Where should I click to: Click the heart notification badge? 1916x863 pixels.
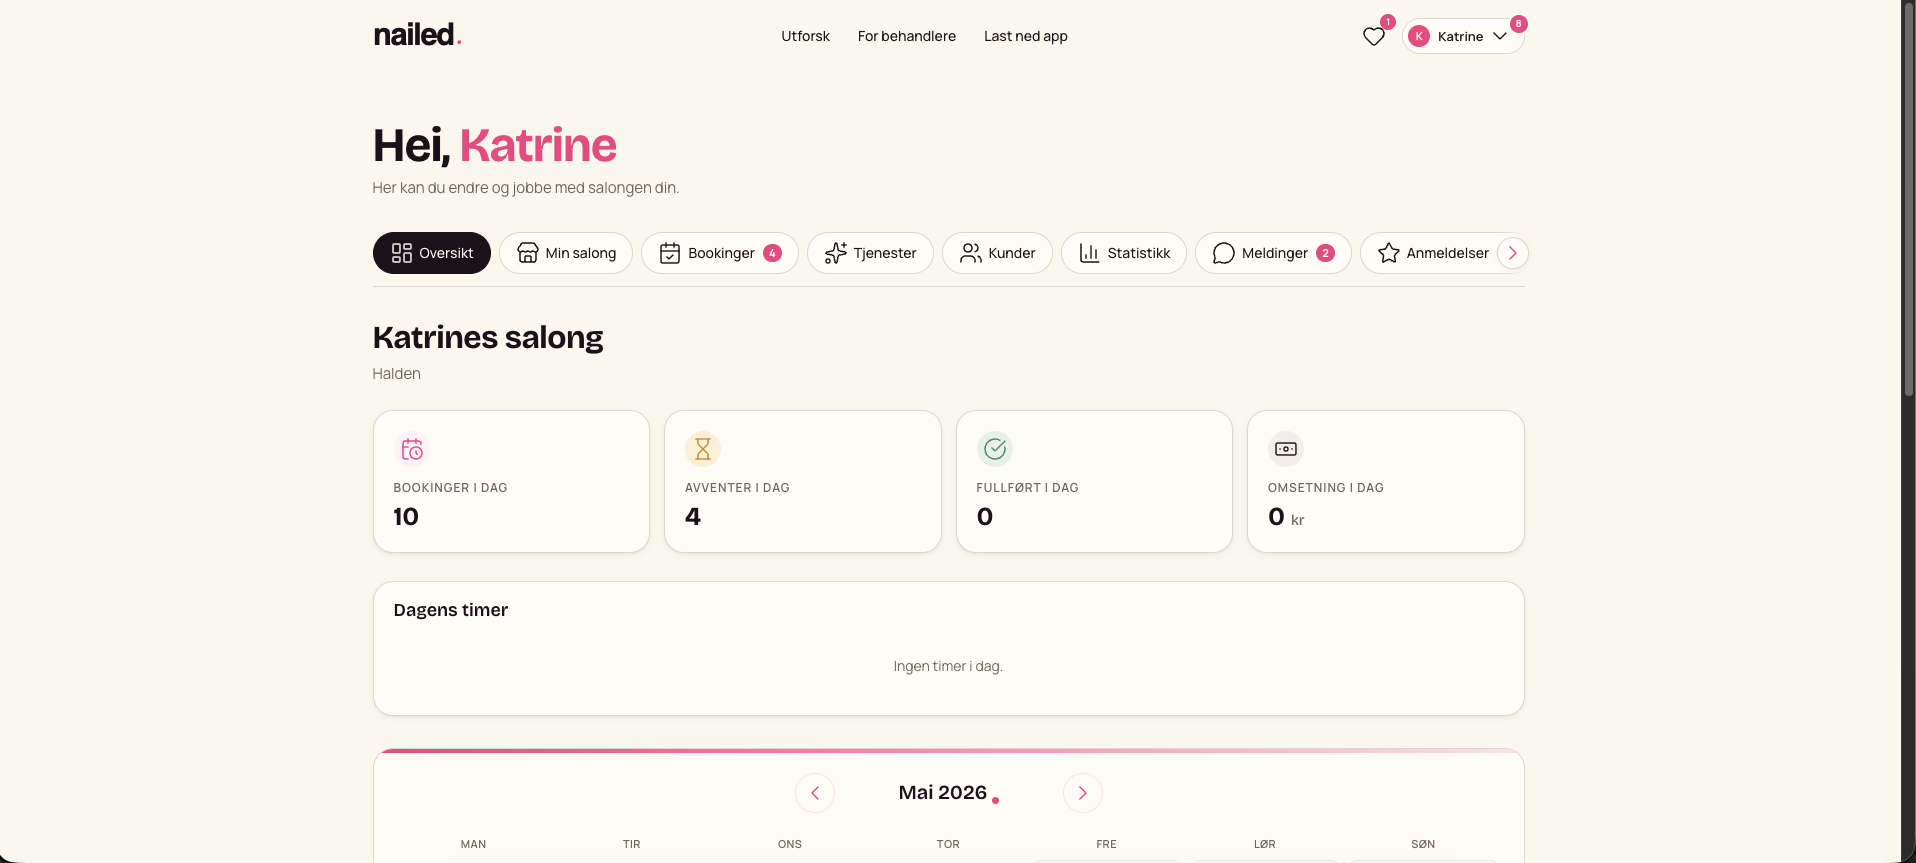(x=1388, y=22)
